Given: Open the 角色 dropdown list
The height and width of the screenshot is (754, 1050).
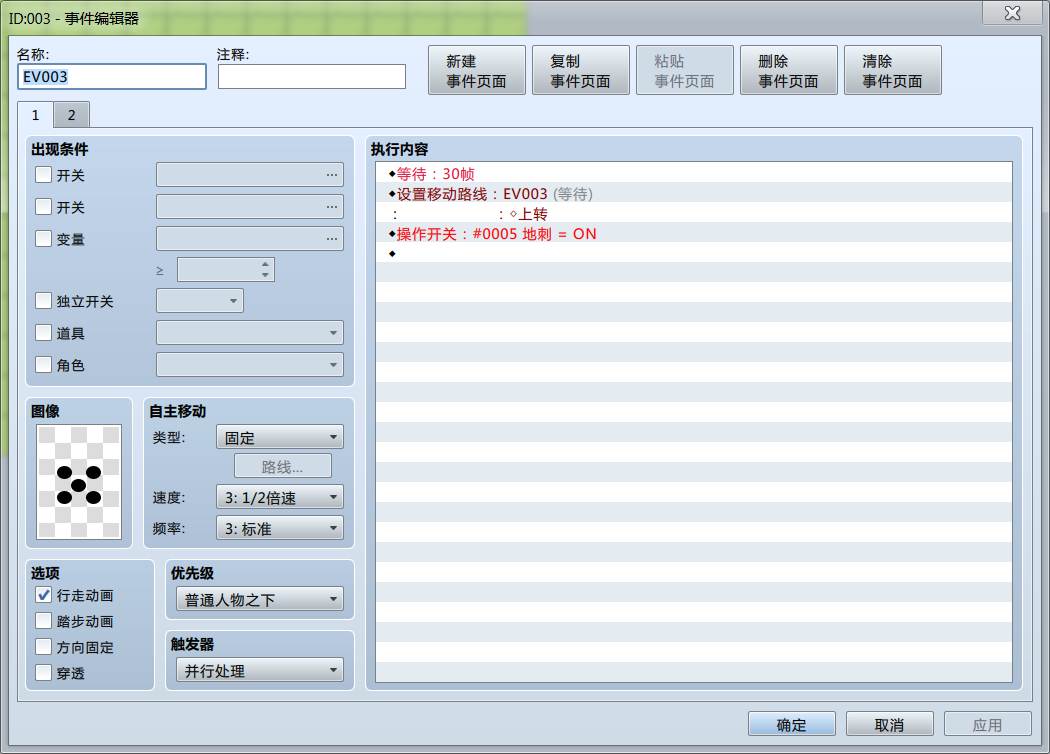Looking at the screenshot, I should 250,365.
